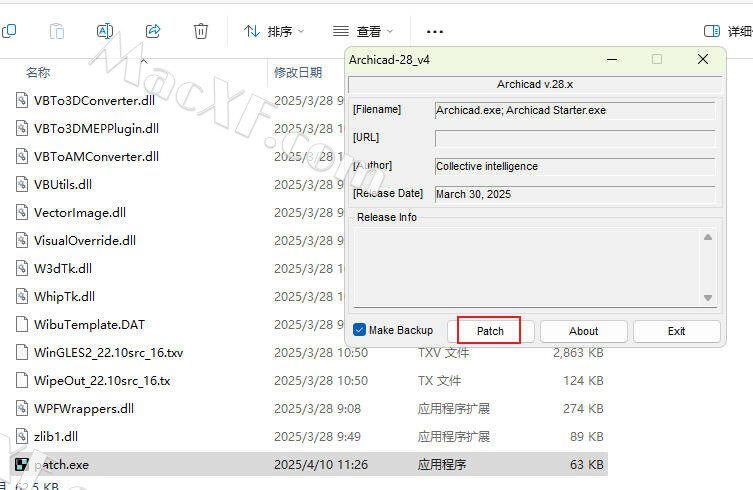Click the Filename field in patcher
The image size is (753, 490).
coord(575,110)
